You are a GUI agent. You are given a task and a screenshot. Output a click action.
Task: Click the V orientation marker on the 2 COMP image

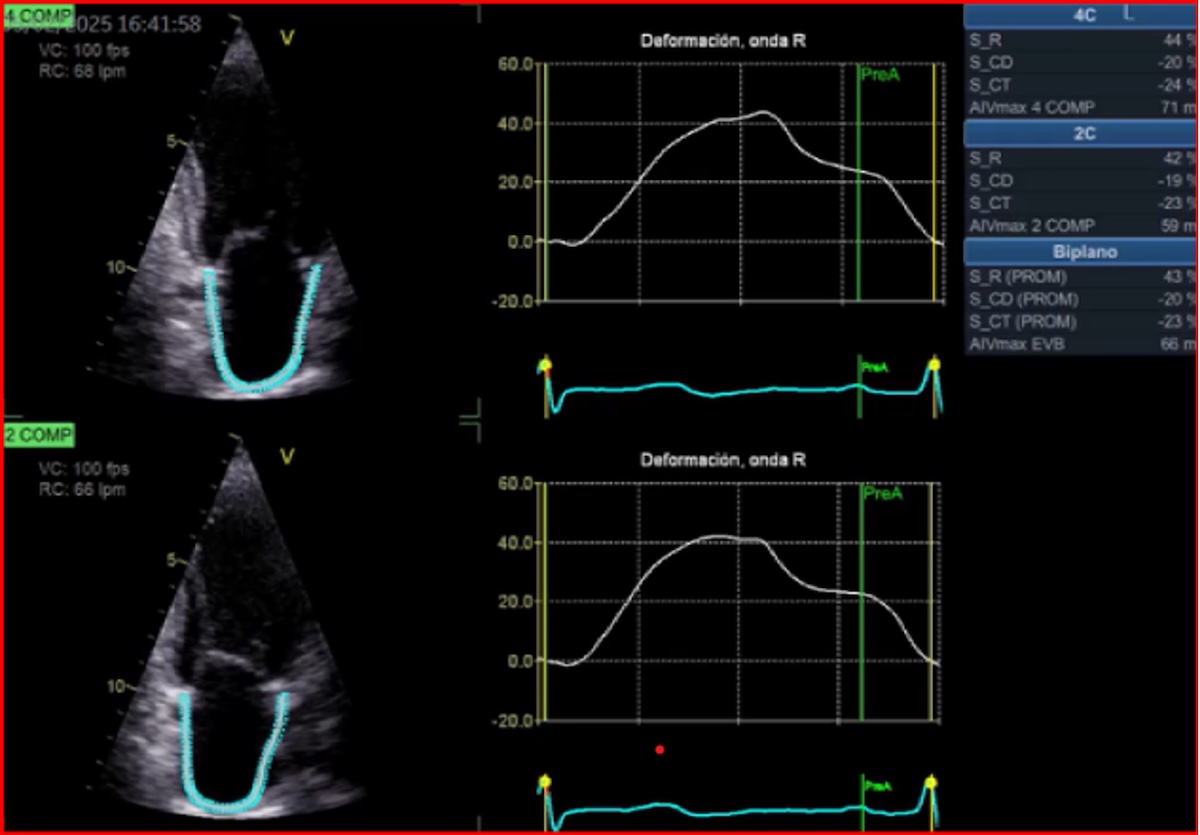(x=287, y=457)
